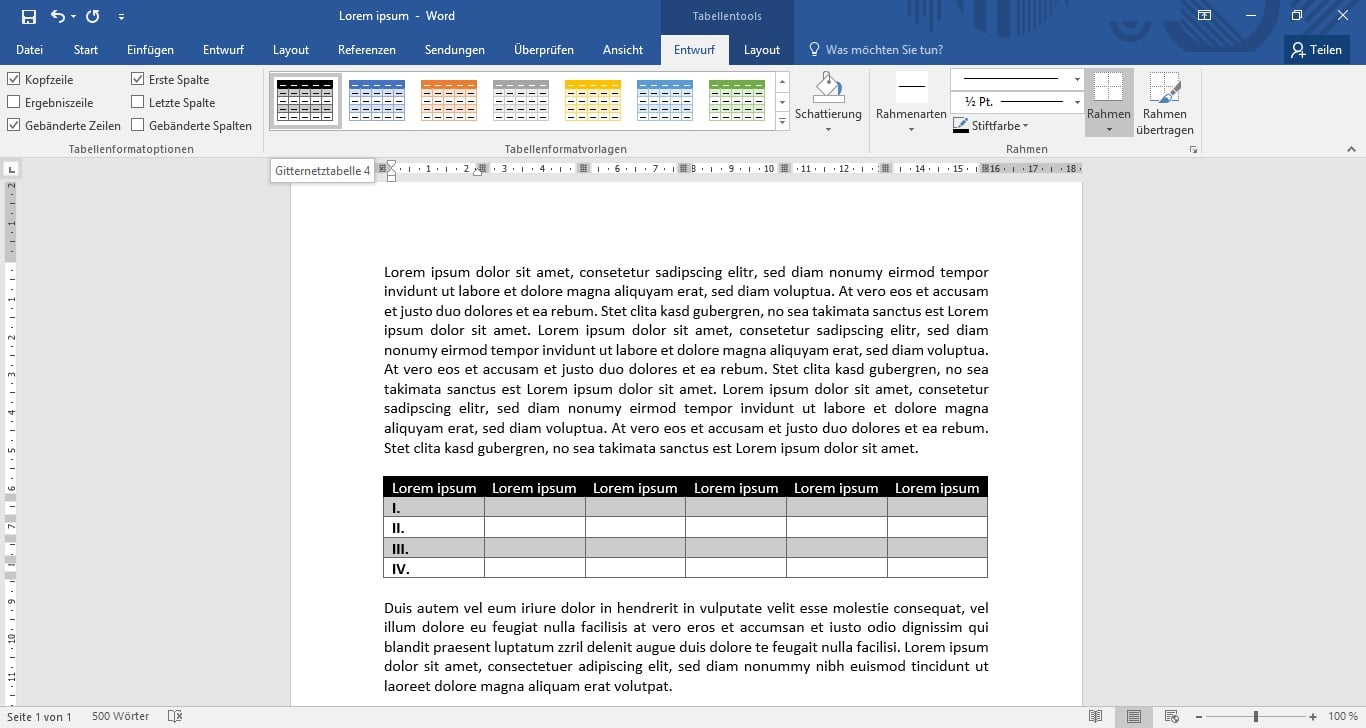Image resolution: width=1366 pixels, height=728 pixels.
Task: Click Rahmen übertragen border painter icon
Action: pyautogui.click(x=1164, y=87)
